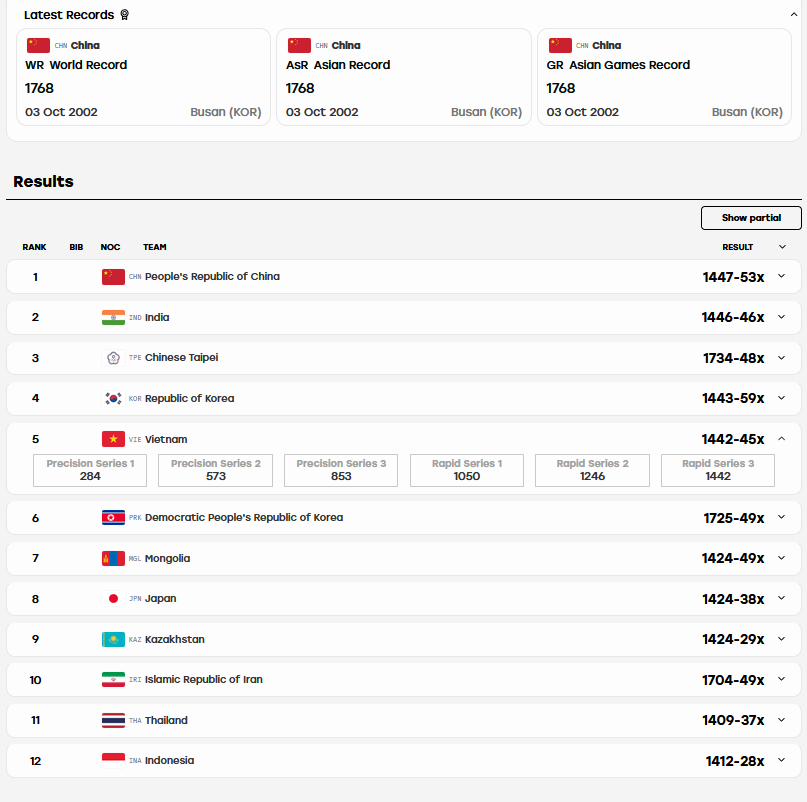Expand Mongolia's result row chevron
This screenshot has height=802, width=807.
781,557
